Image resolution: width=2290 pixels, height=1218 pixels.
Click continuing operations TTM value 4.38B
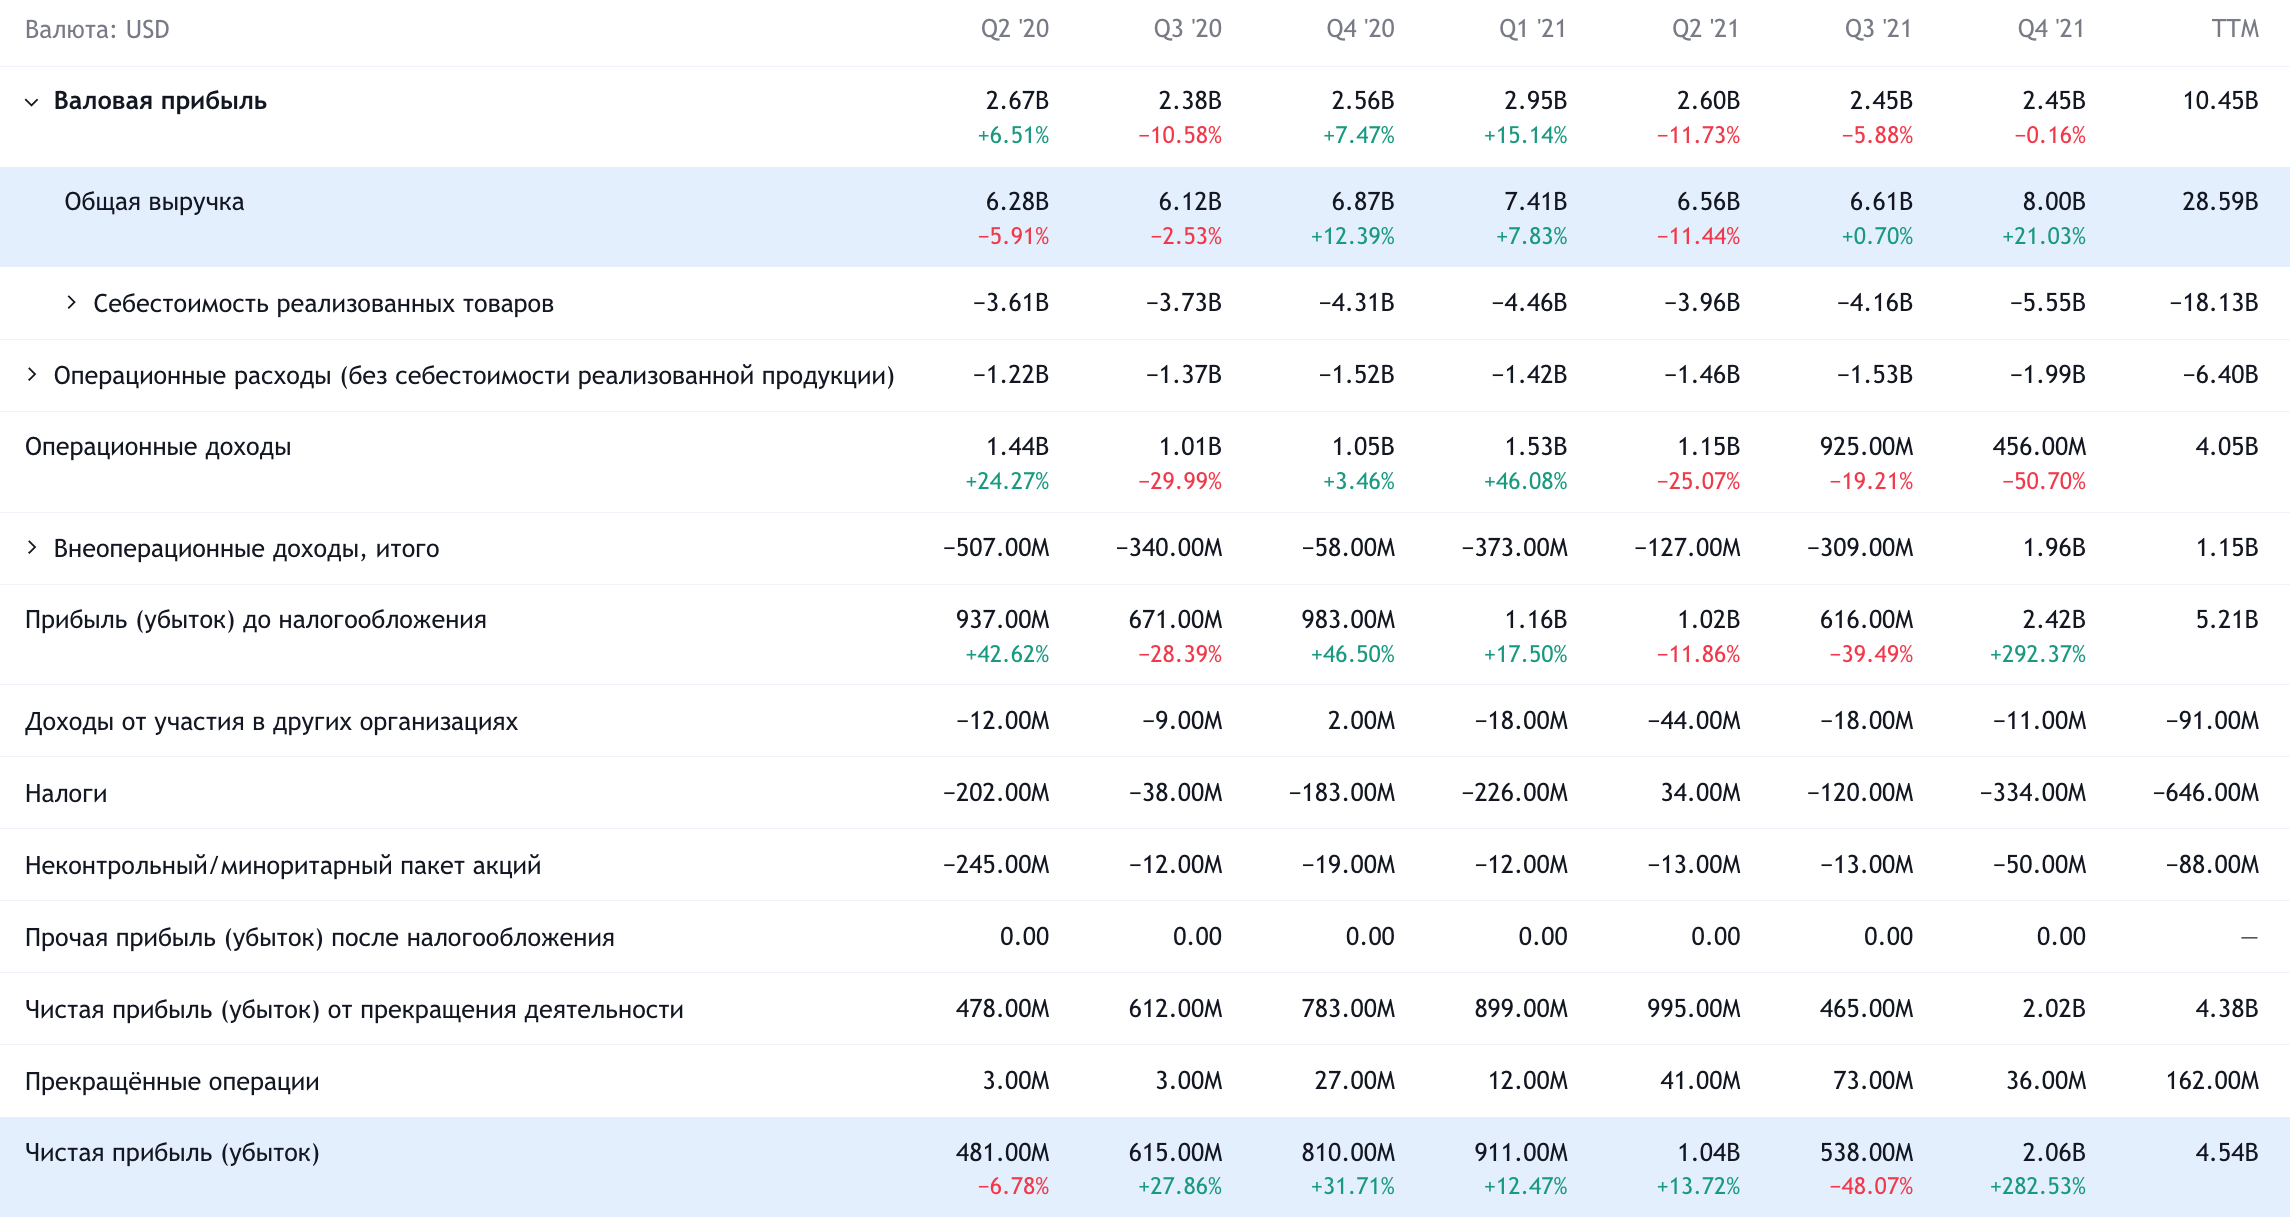click(2227, 1009)
